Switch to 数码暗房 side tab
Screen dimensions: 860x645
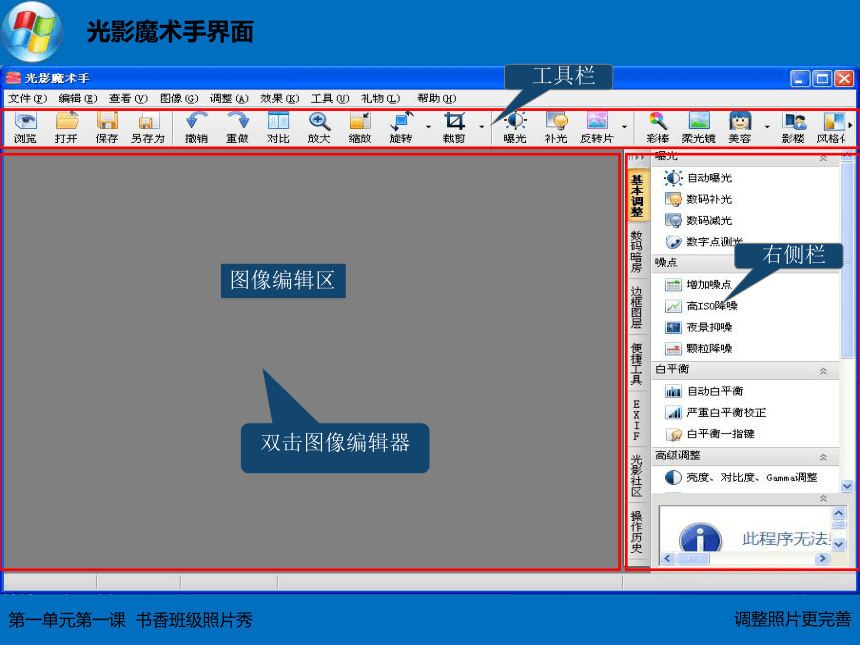click(637, 251)
